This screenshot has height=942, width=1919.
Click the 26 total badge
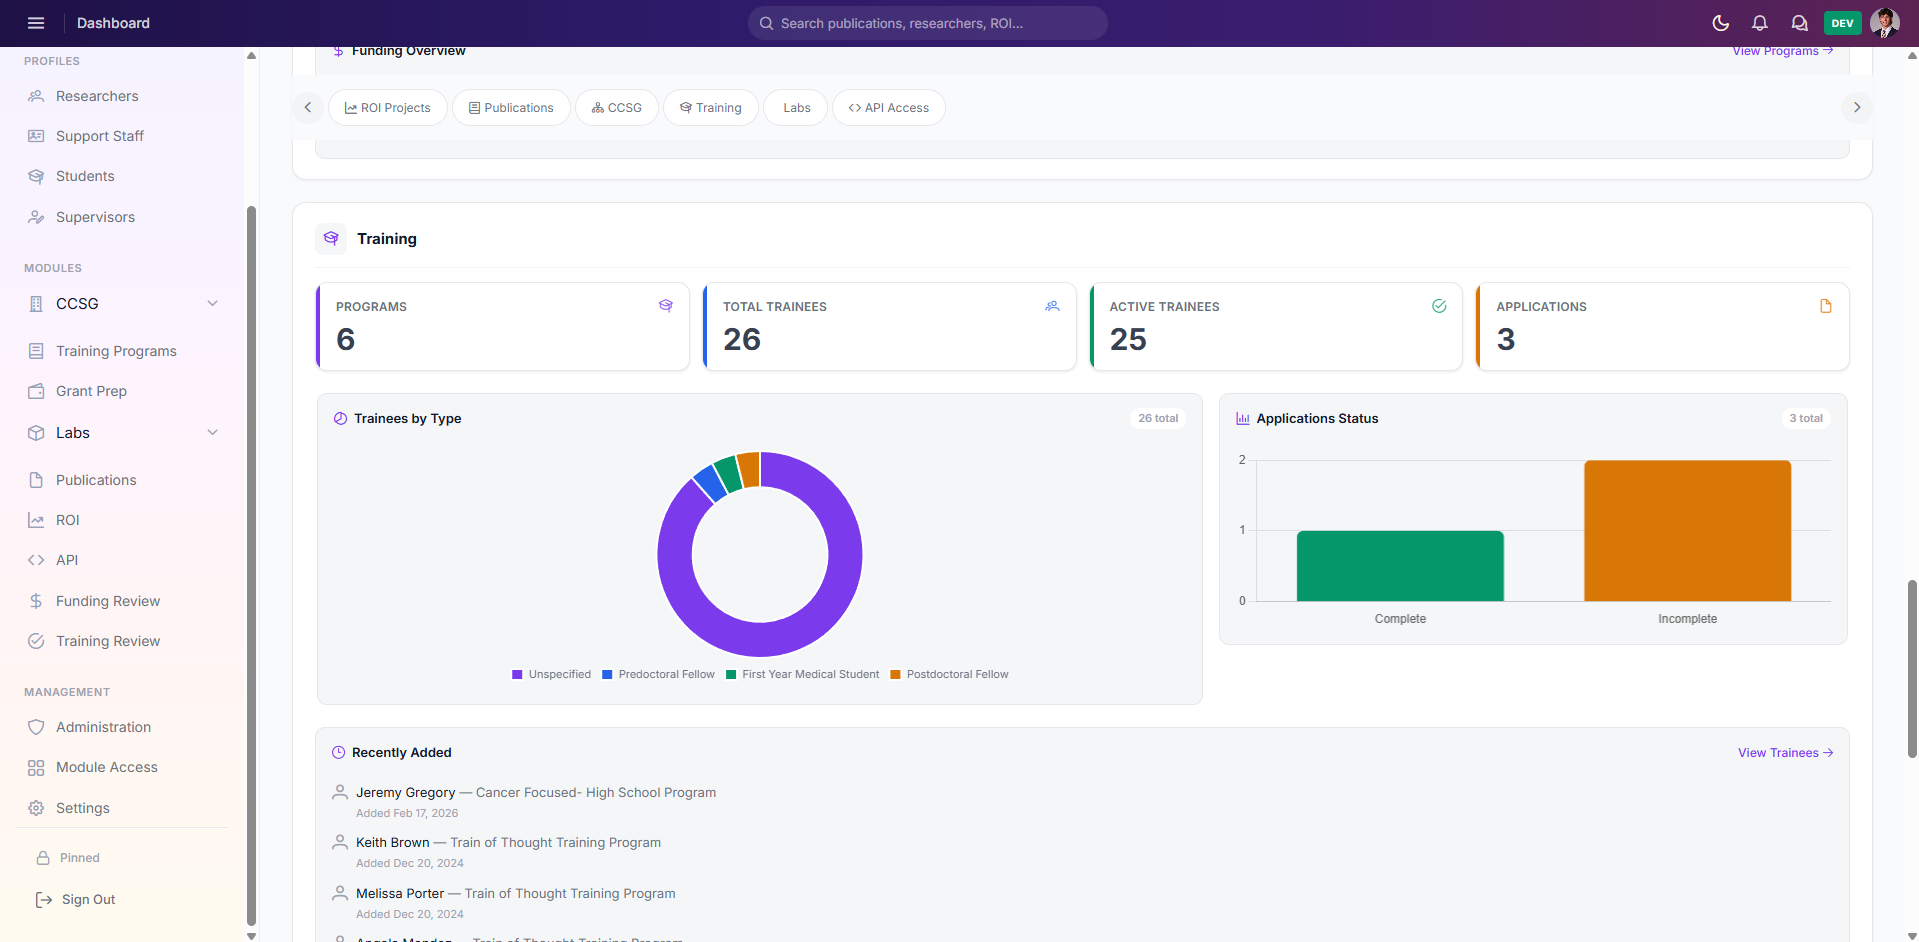point(1158,418)
